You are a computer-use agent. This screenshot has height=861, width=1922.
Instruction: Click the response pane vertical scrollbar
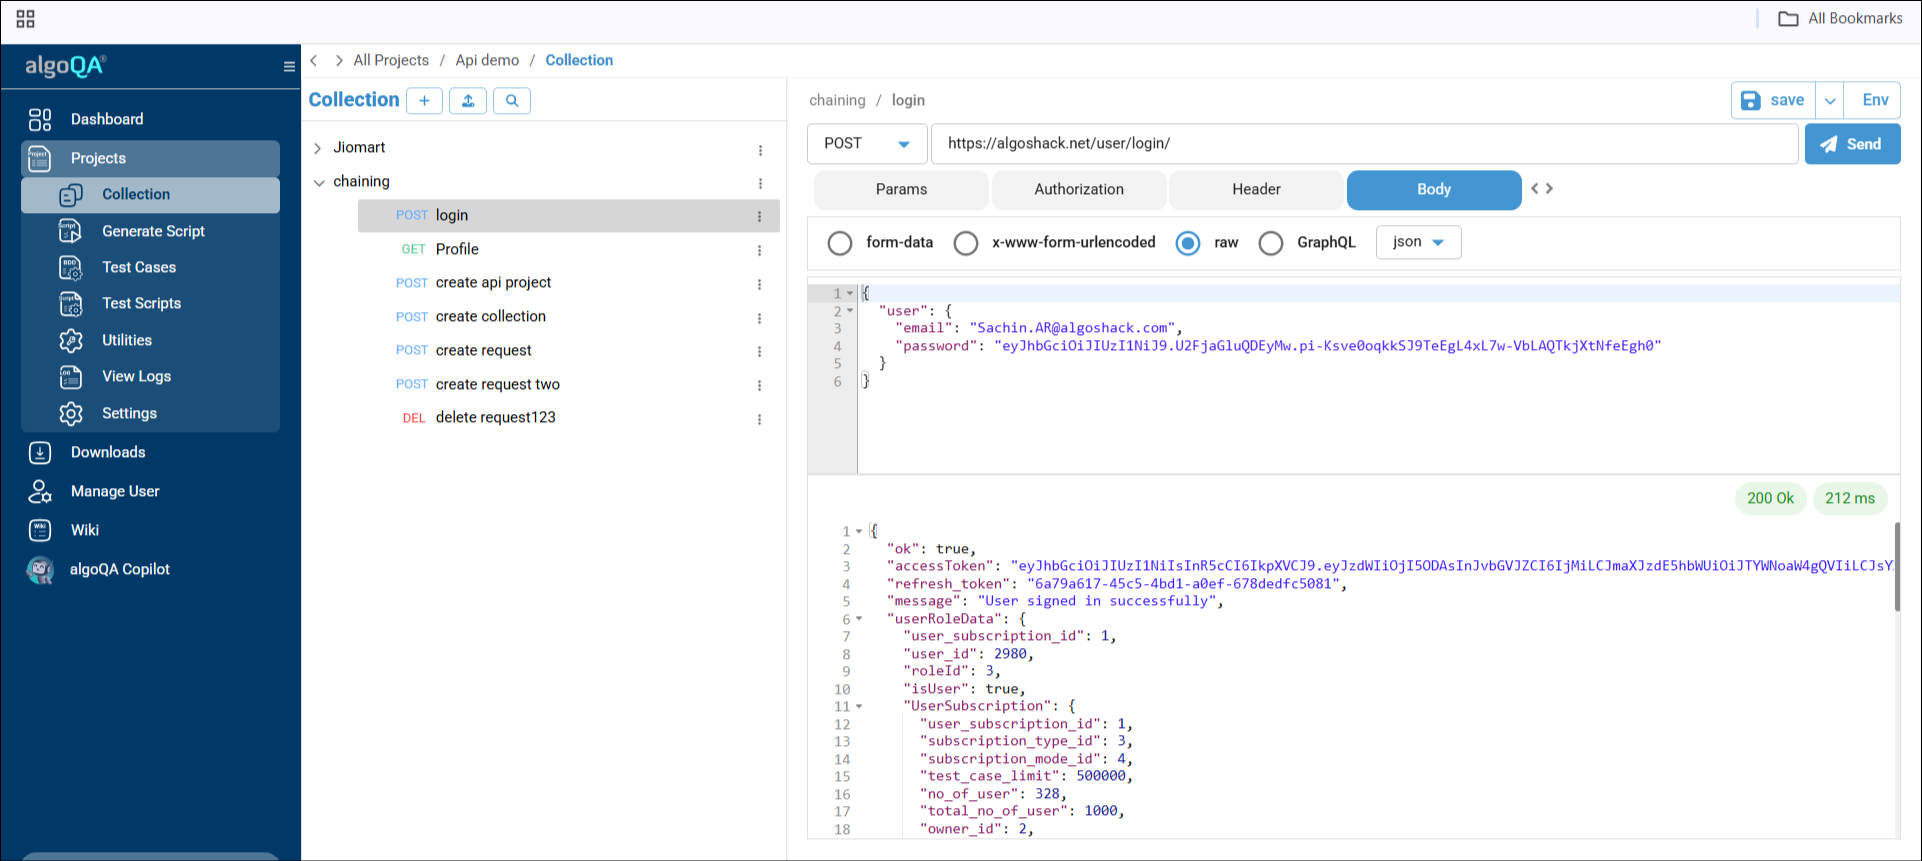(1896, 566)
